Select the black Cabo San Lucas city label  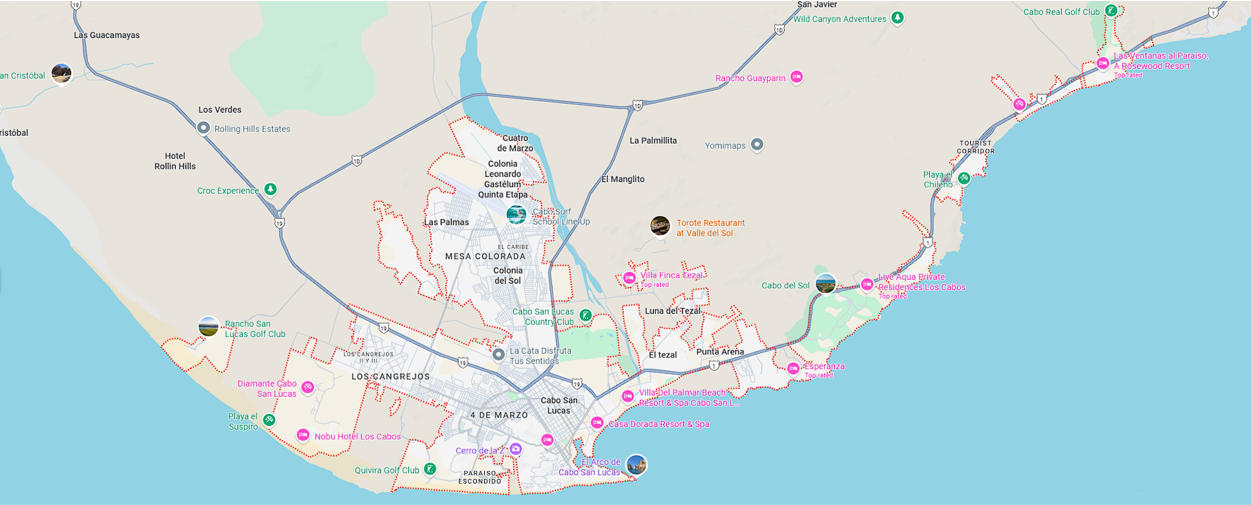click(558, 405)
